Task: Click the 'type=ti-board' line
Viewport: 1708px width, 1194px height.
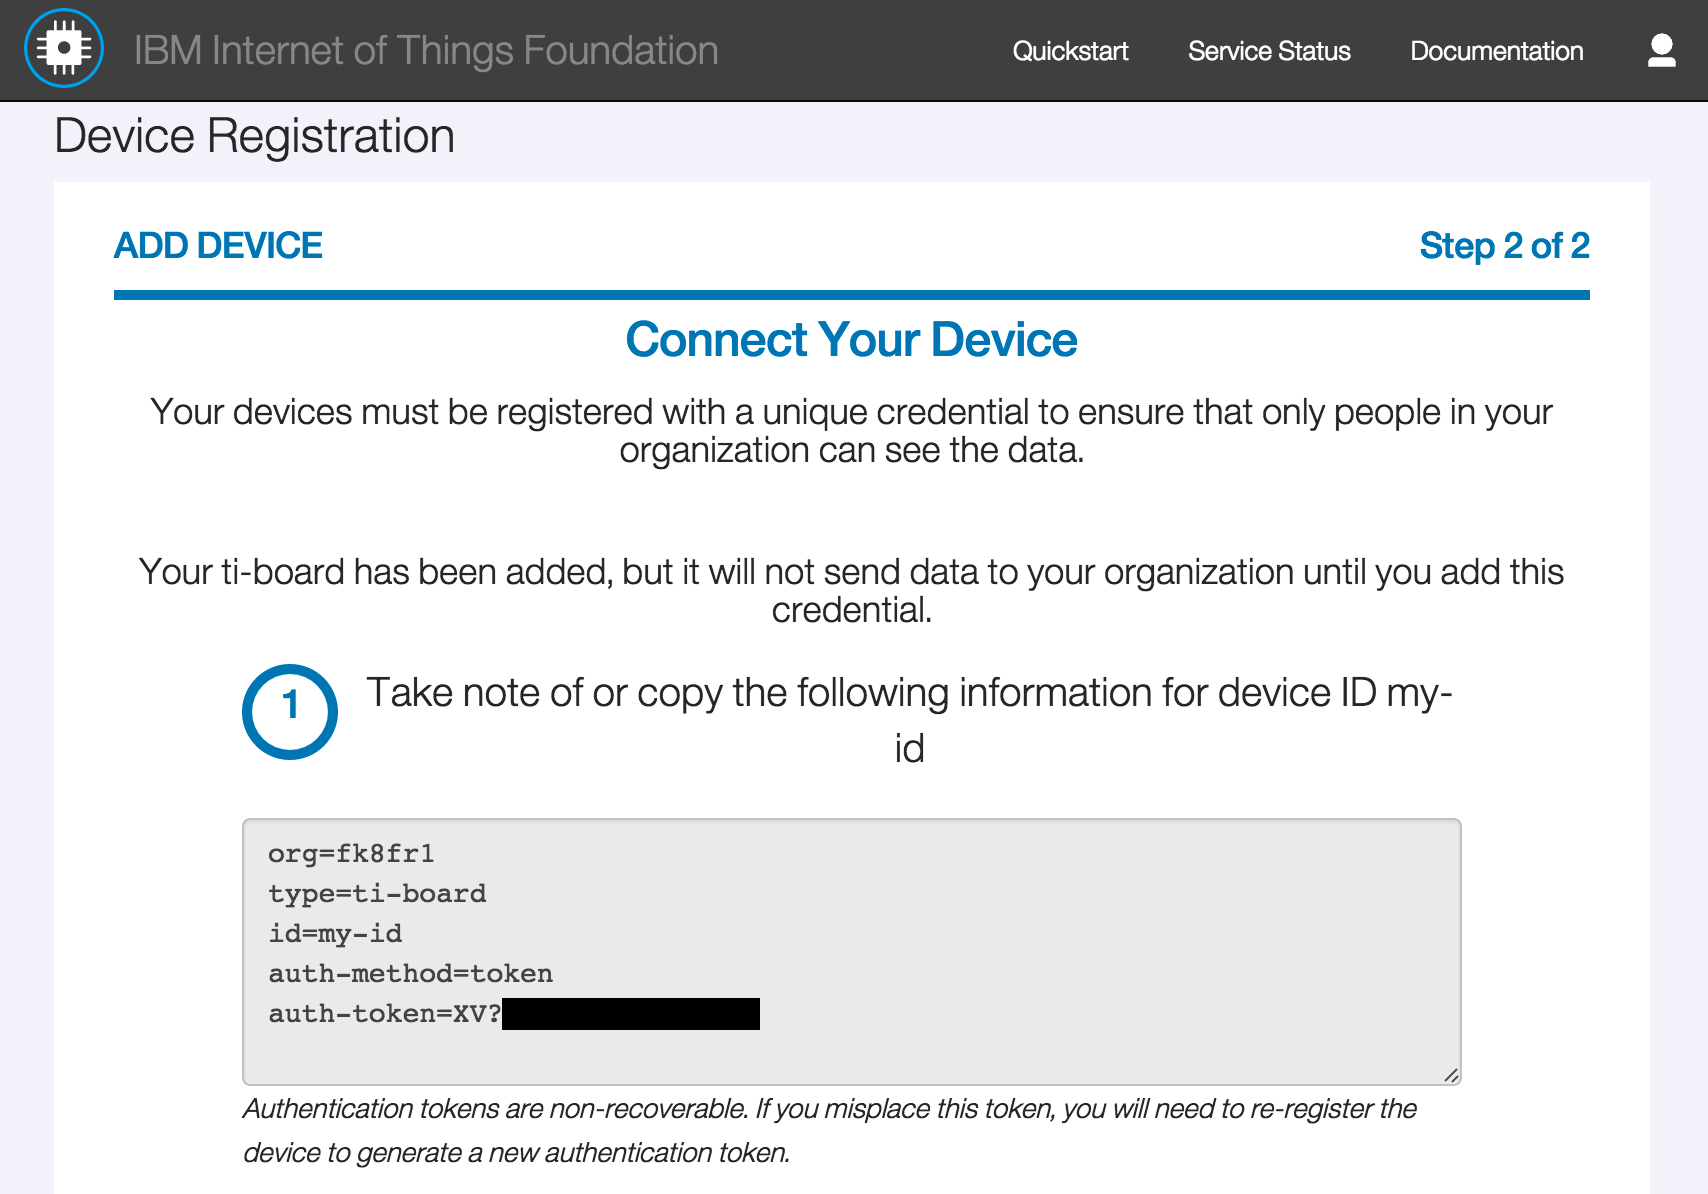Action: click(377, 894)
